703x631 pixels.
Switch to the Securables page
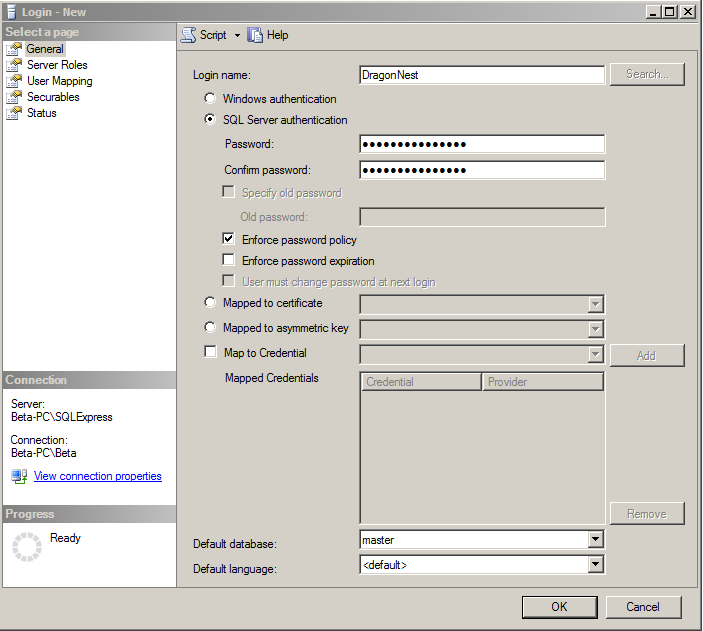(x=53, y=97)
